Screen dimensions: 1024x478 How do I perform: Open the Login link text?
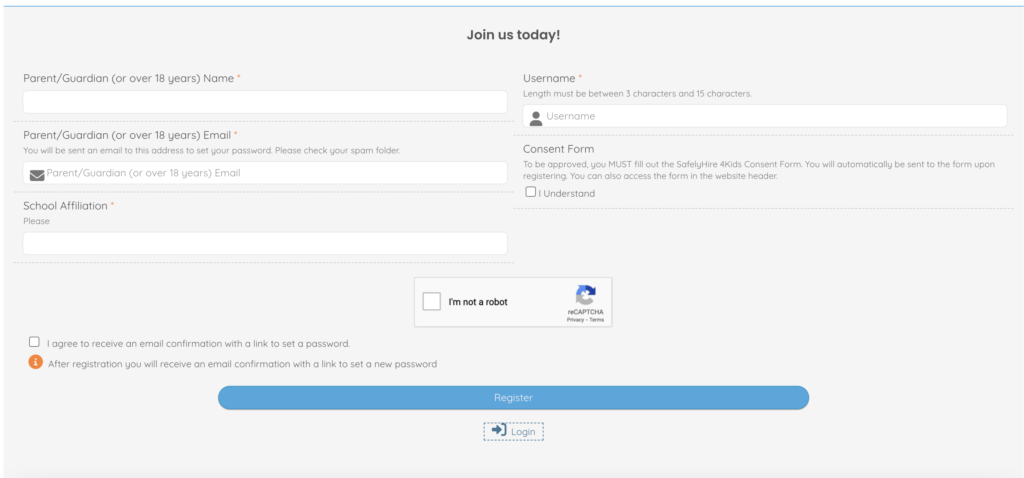click(x=524, y=432)
